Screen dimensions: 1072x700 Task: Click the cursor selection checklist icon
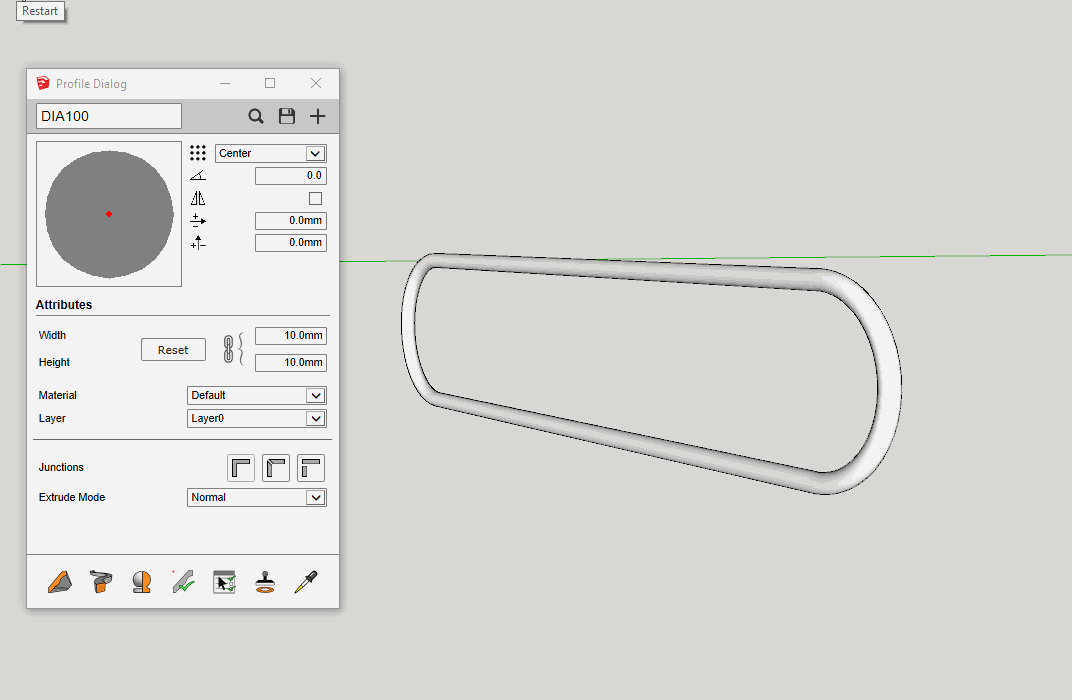(x=224, y=582)
